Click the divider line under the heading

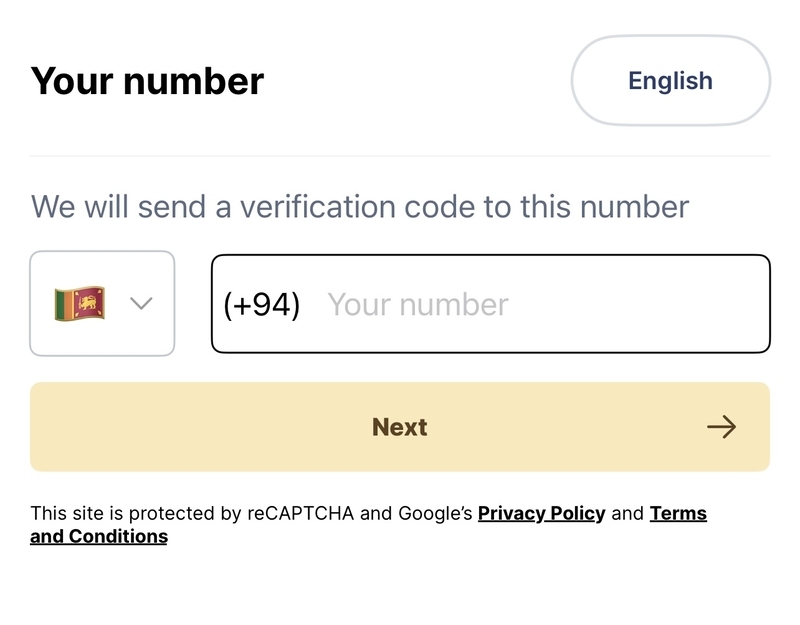tap(399, 156)
